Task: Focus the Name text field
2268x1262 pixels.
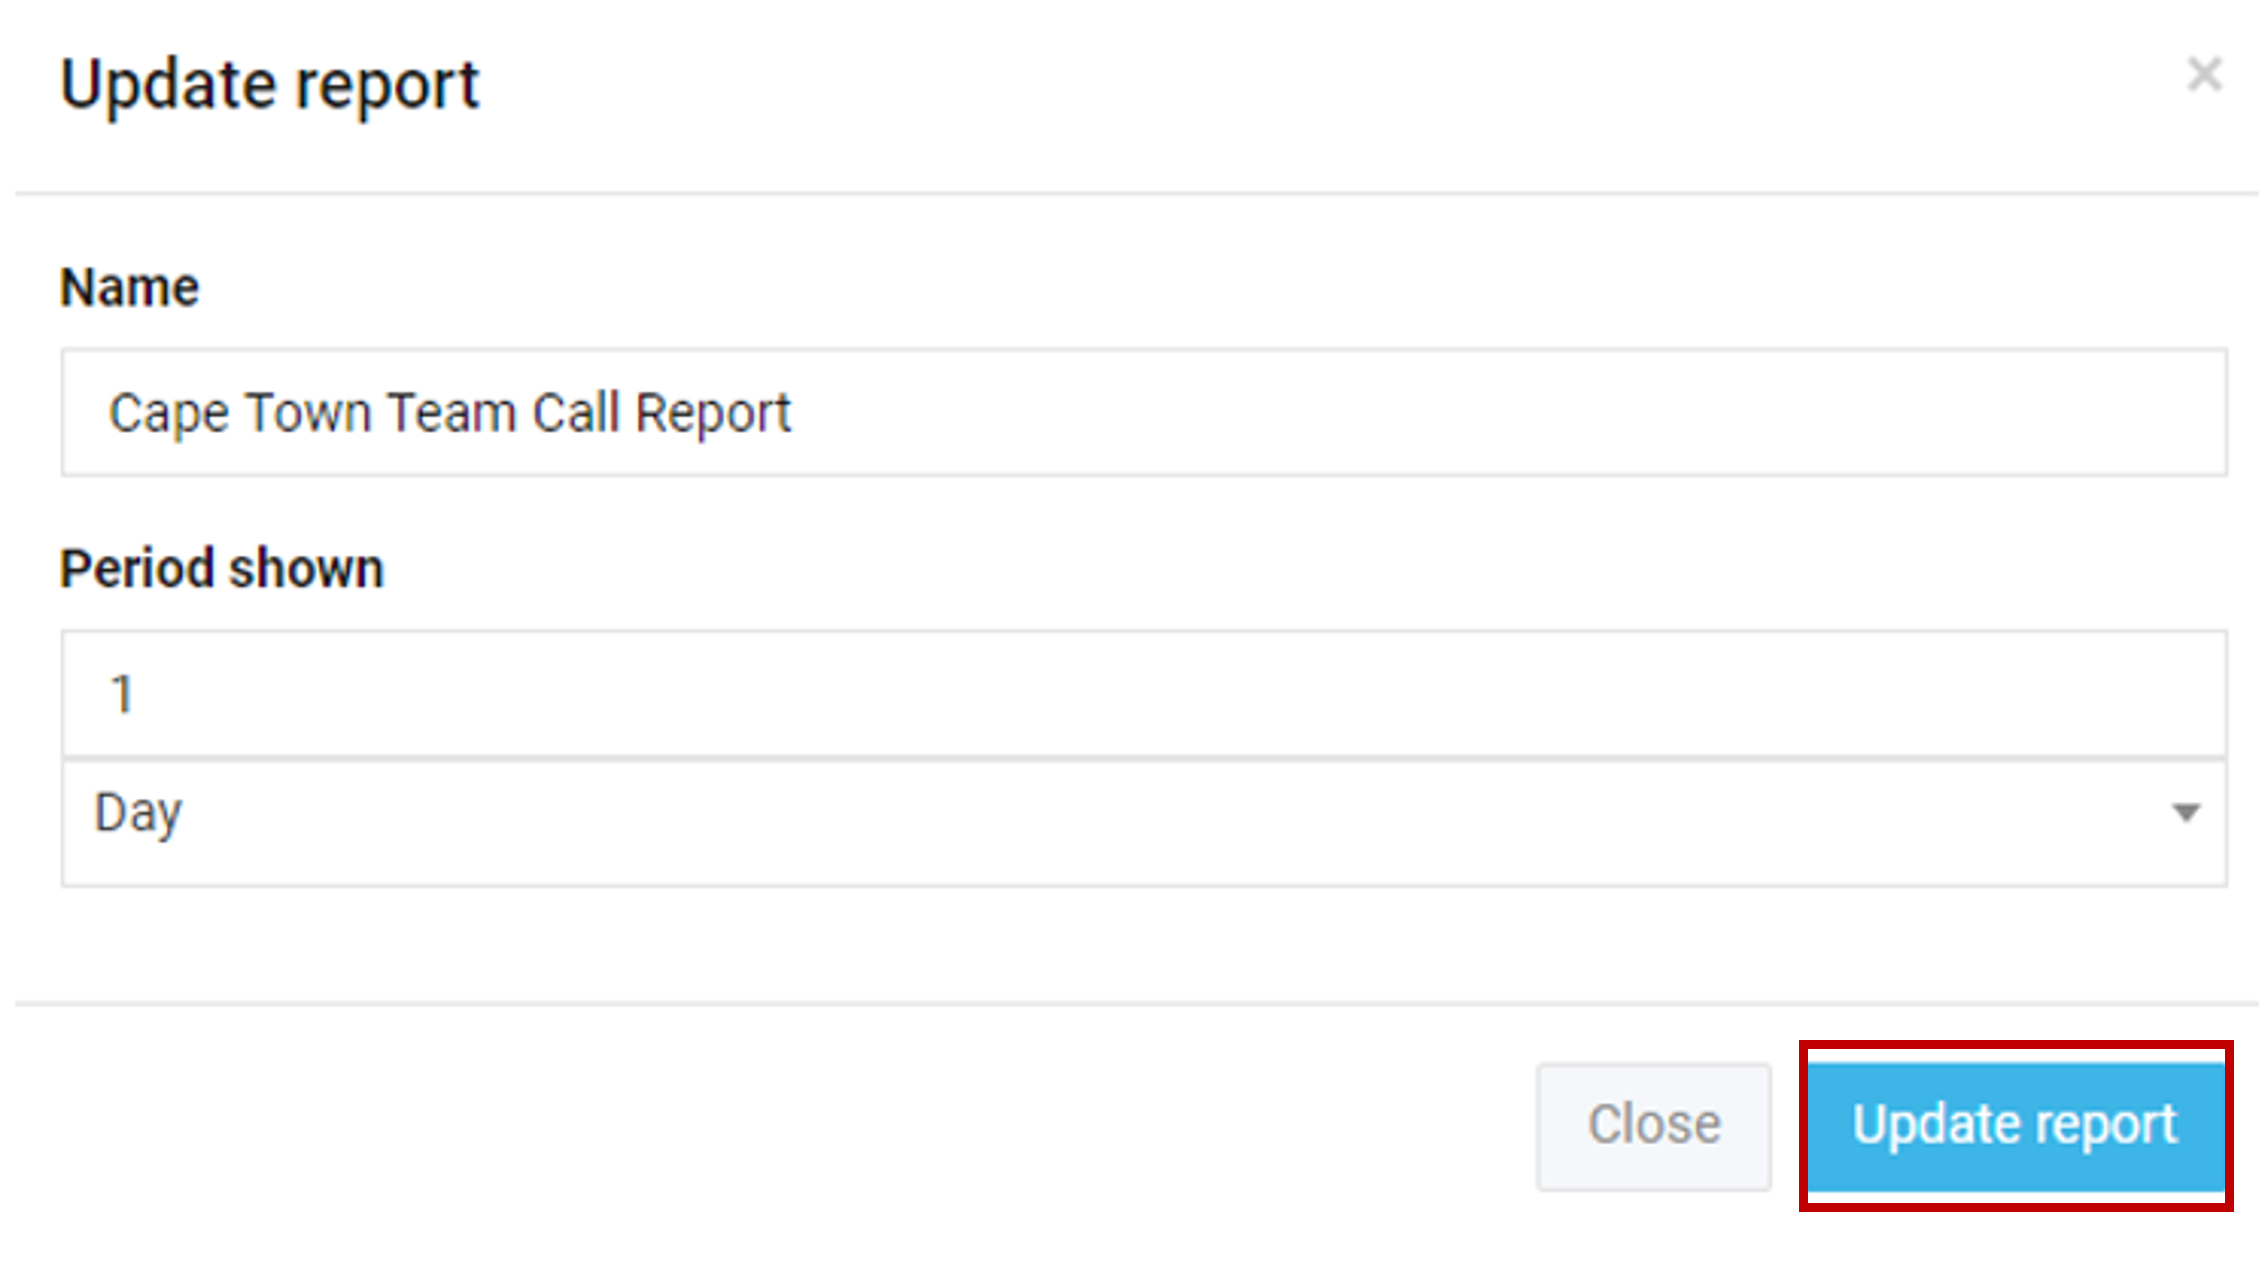Action: (1143, 412)
